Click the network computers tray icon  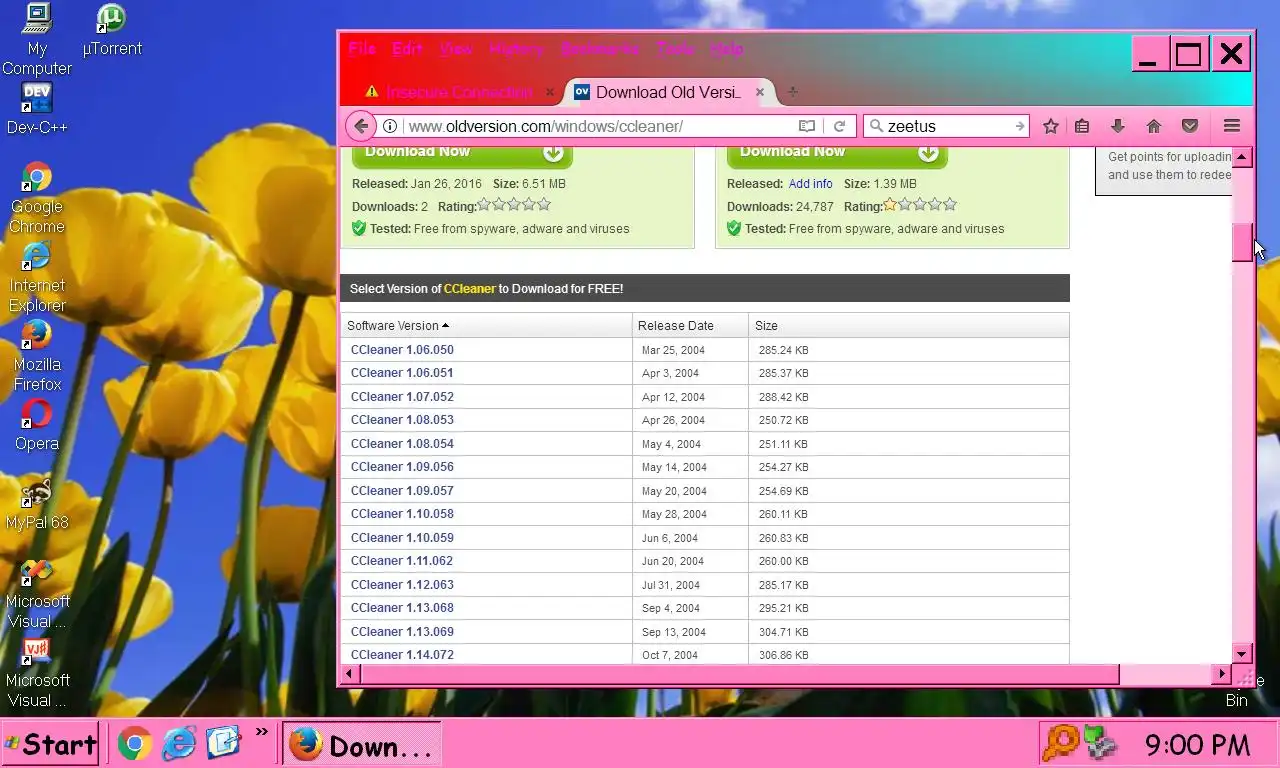1100,744
